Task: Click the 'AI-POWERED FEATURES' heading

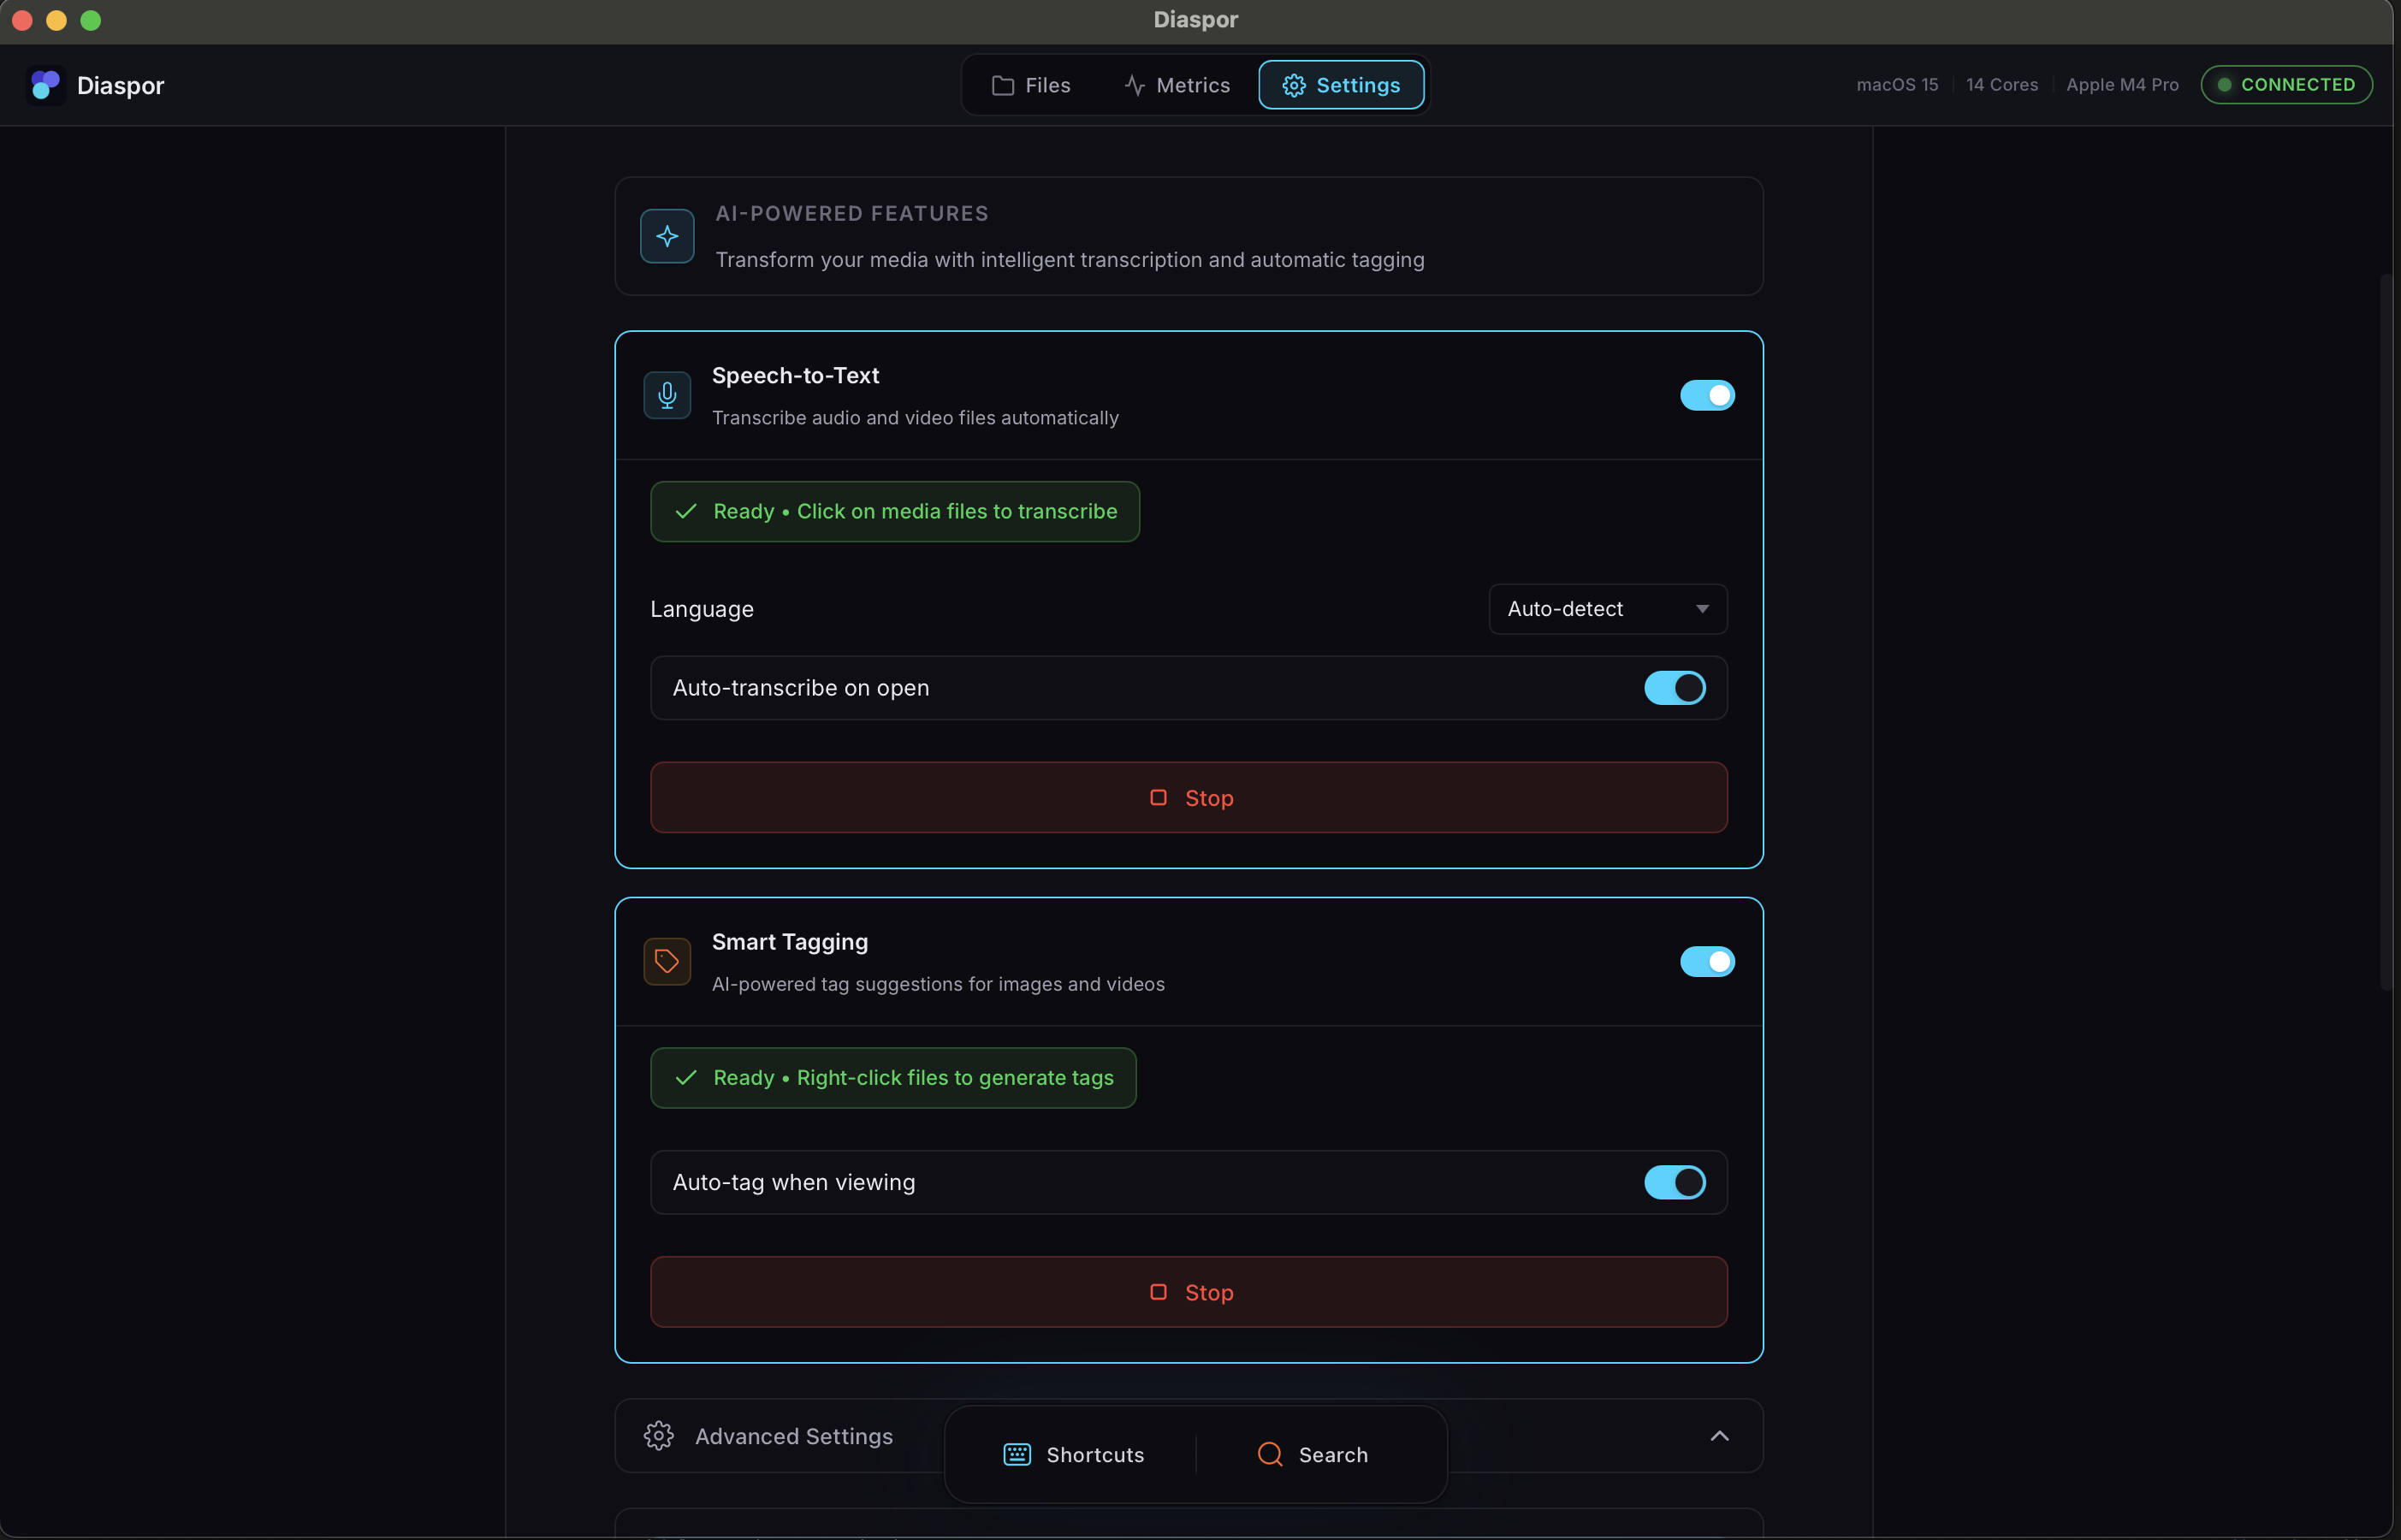Action: pos(852,213)
